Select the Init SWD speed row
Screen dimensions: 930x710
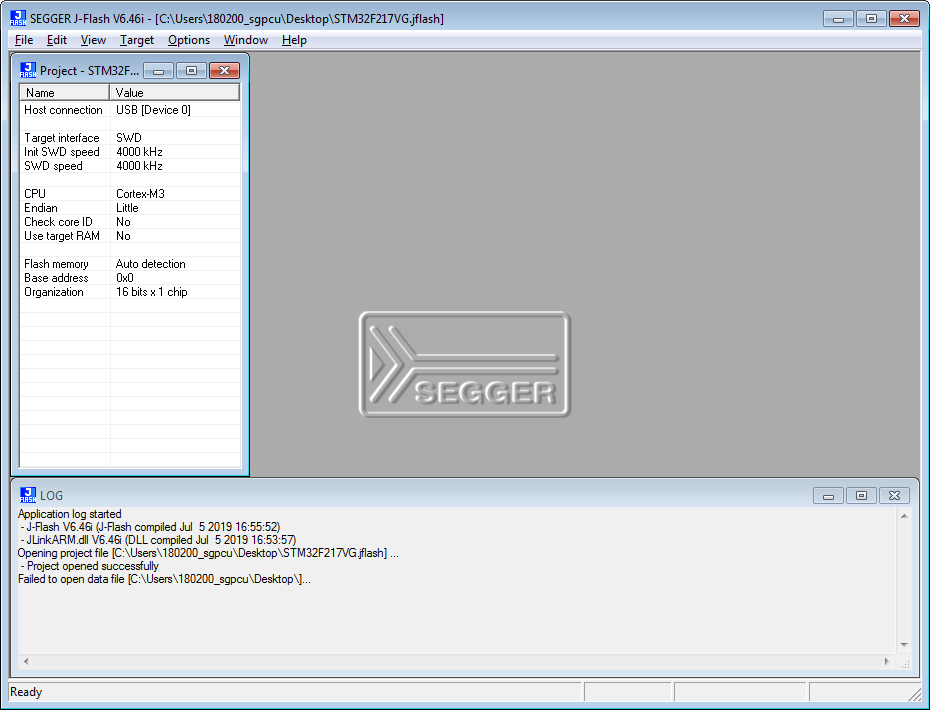pyautogui.click(x=130, y=152)
